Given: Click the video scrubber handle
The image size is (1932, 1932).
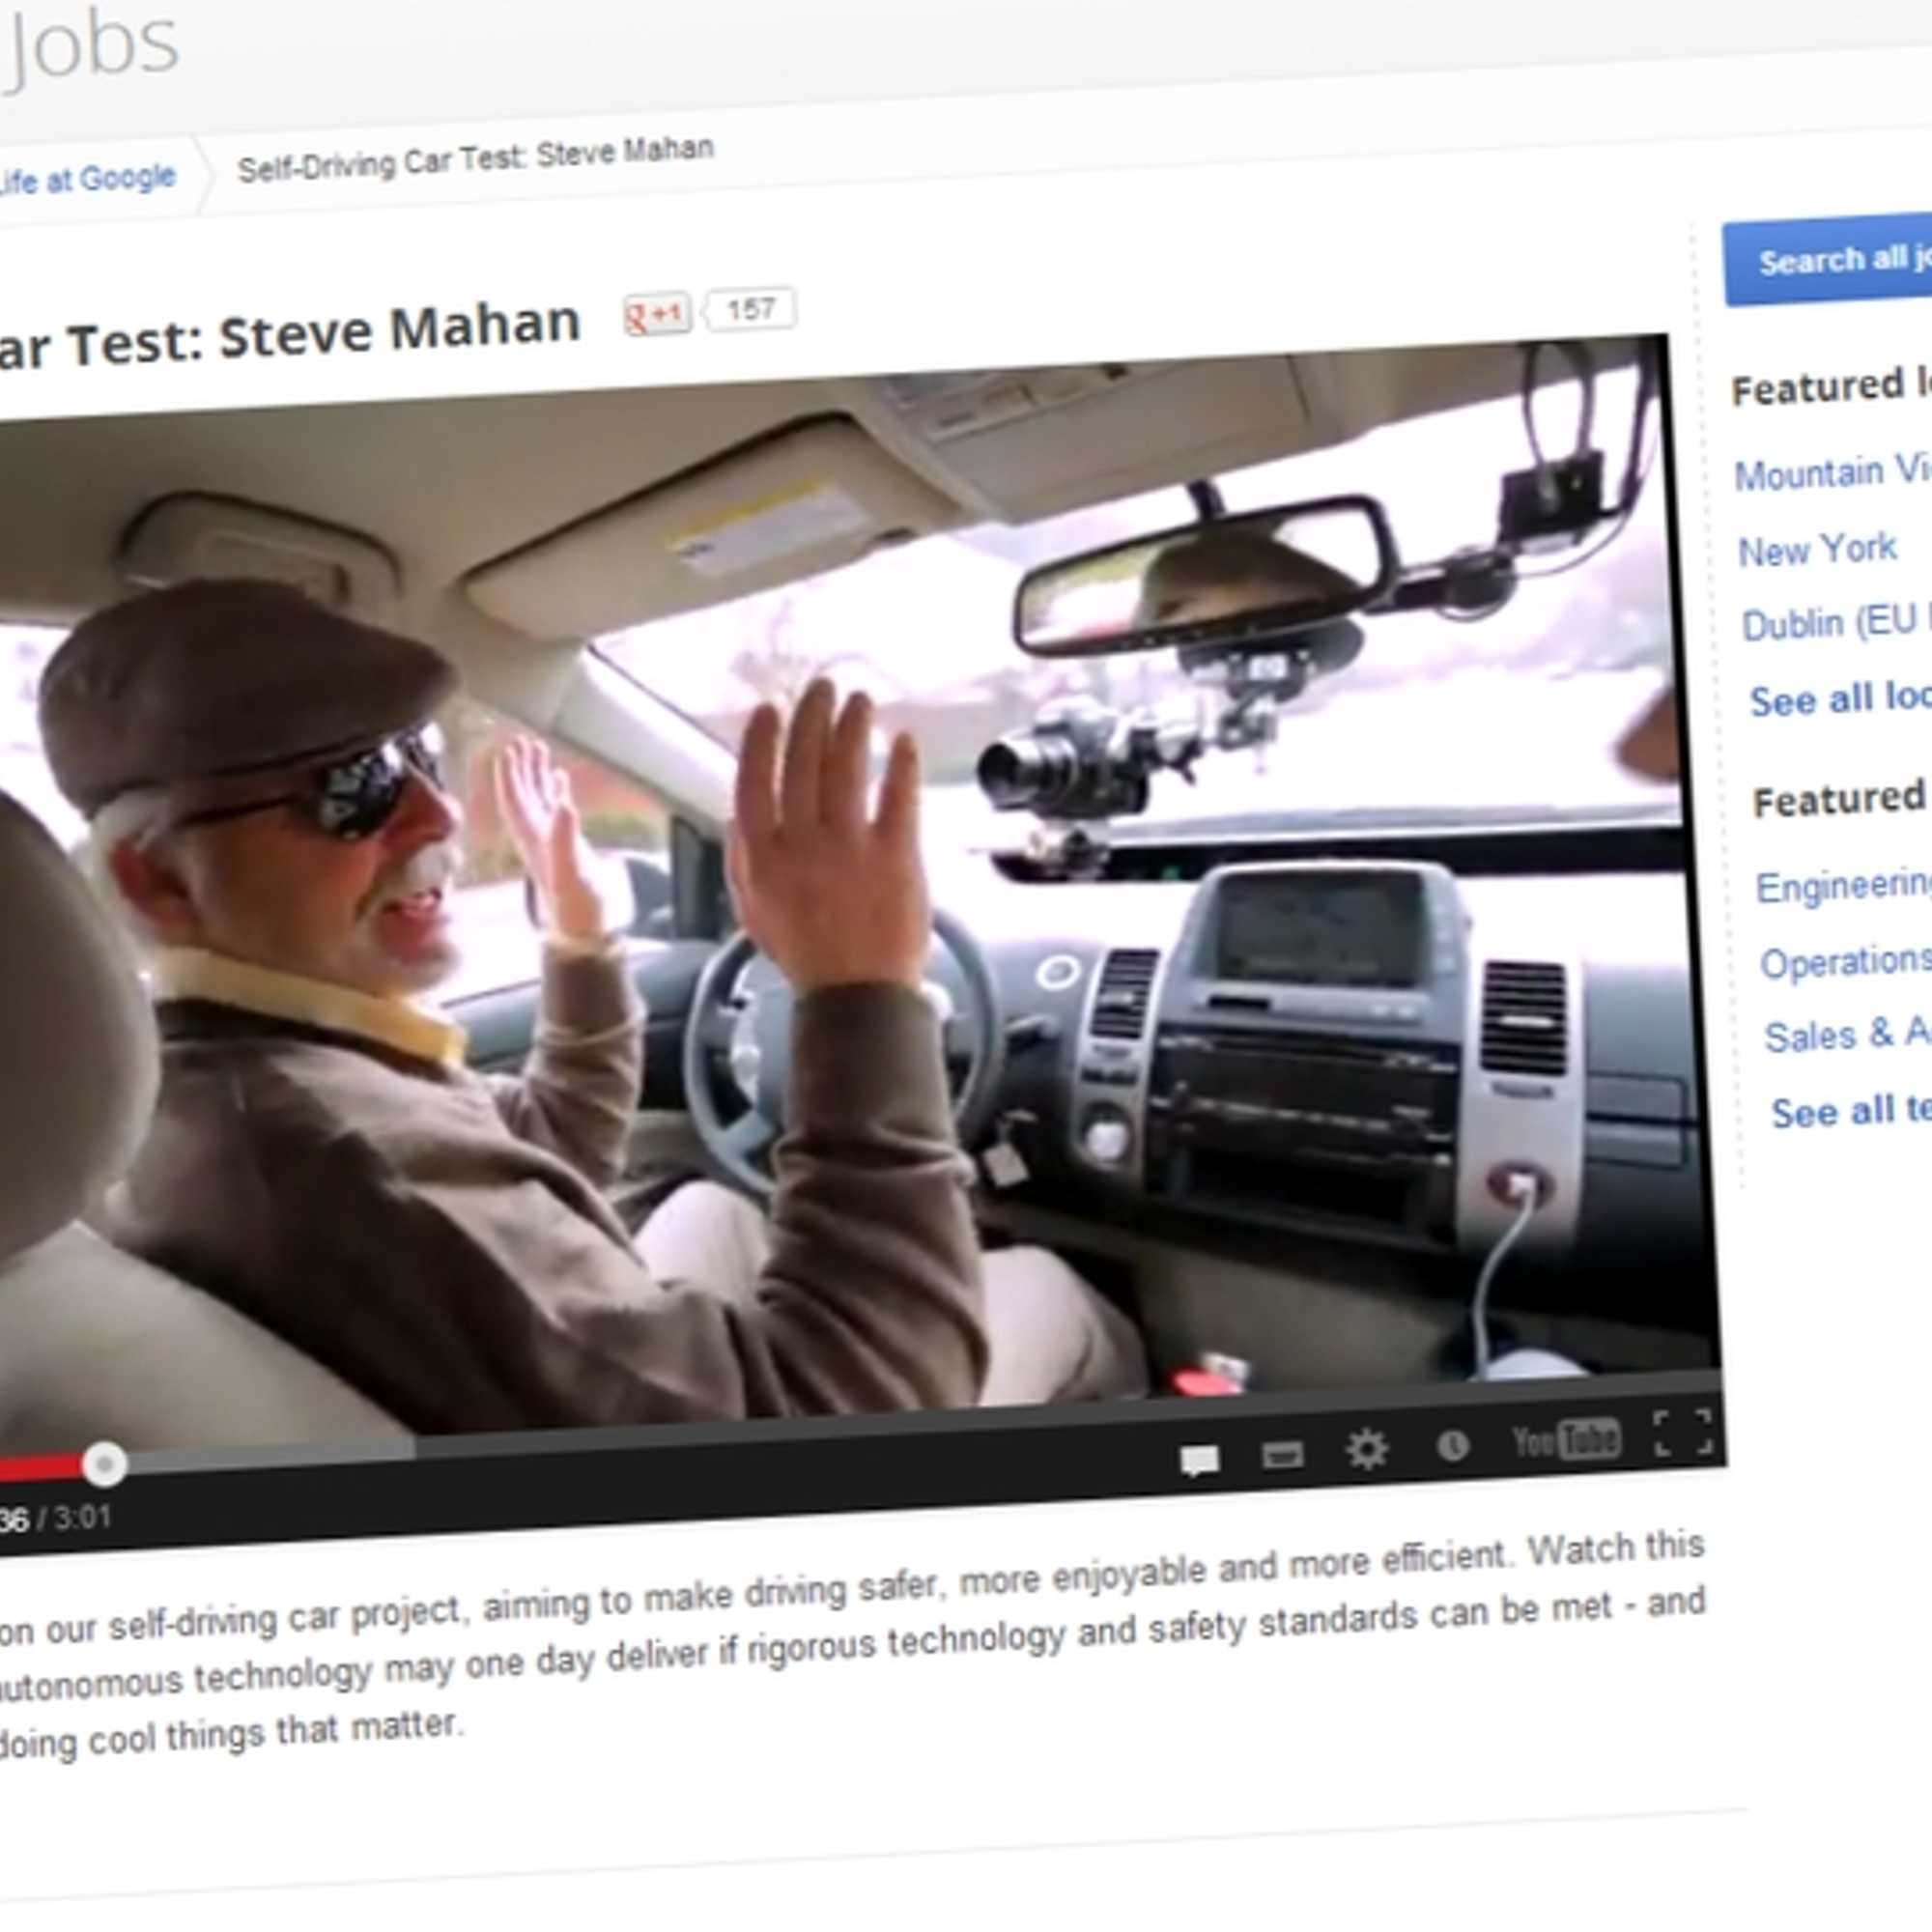Looking at the screenshot, I should coord(104,1464).
